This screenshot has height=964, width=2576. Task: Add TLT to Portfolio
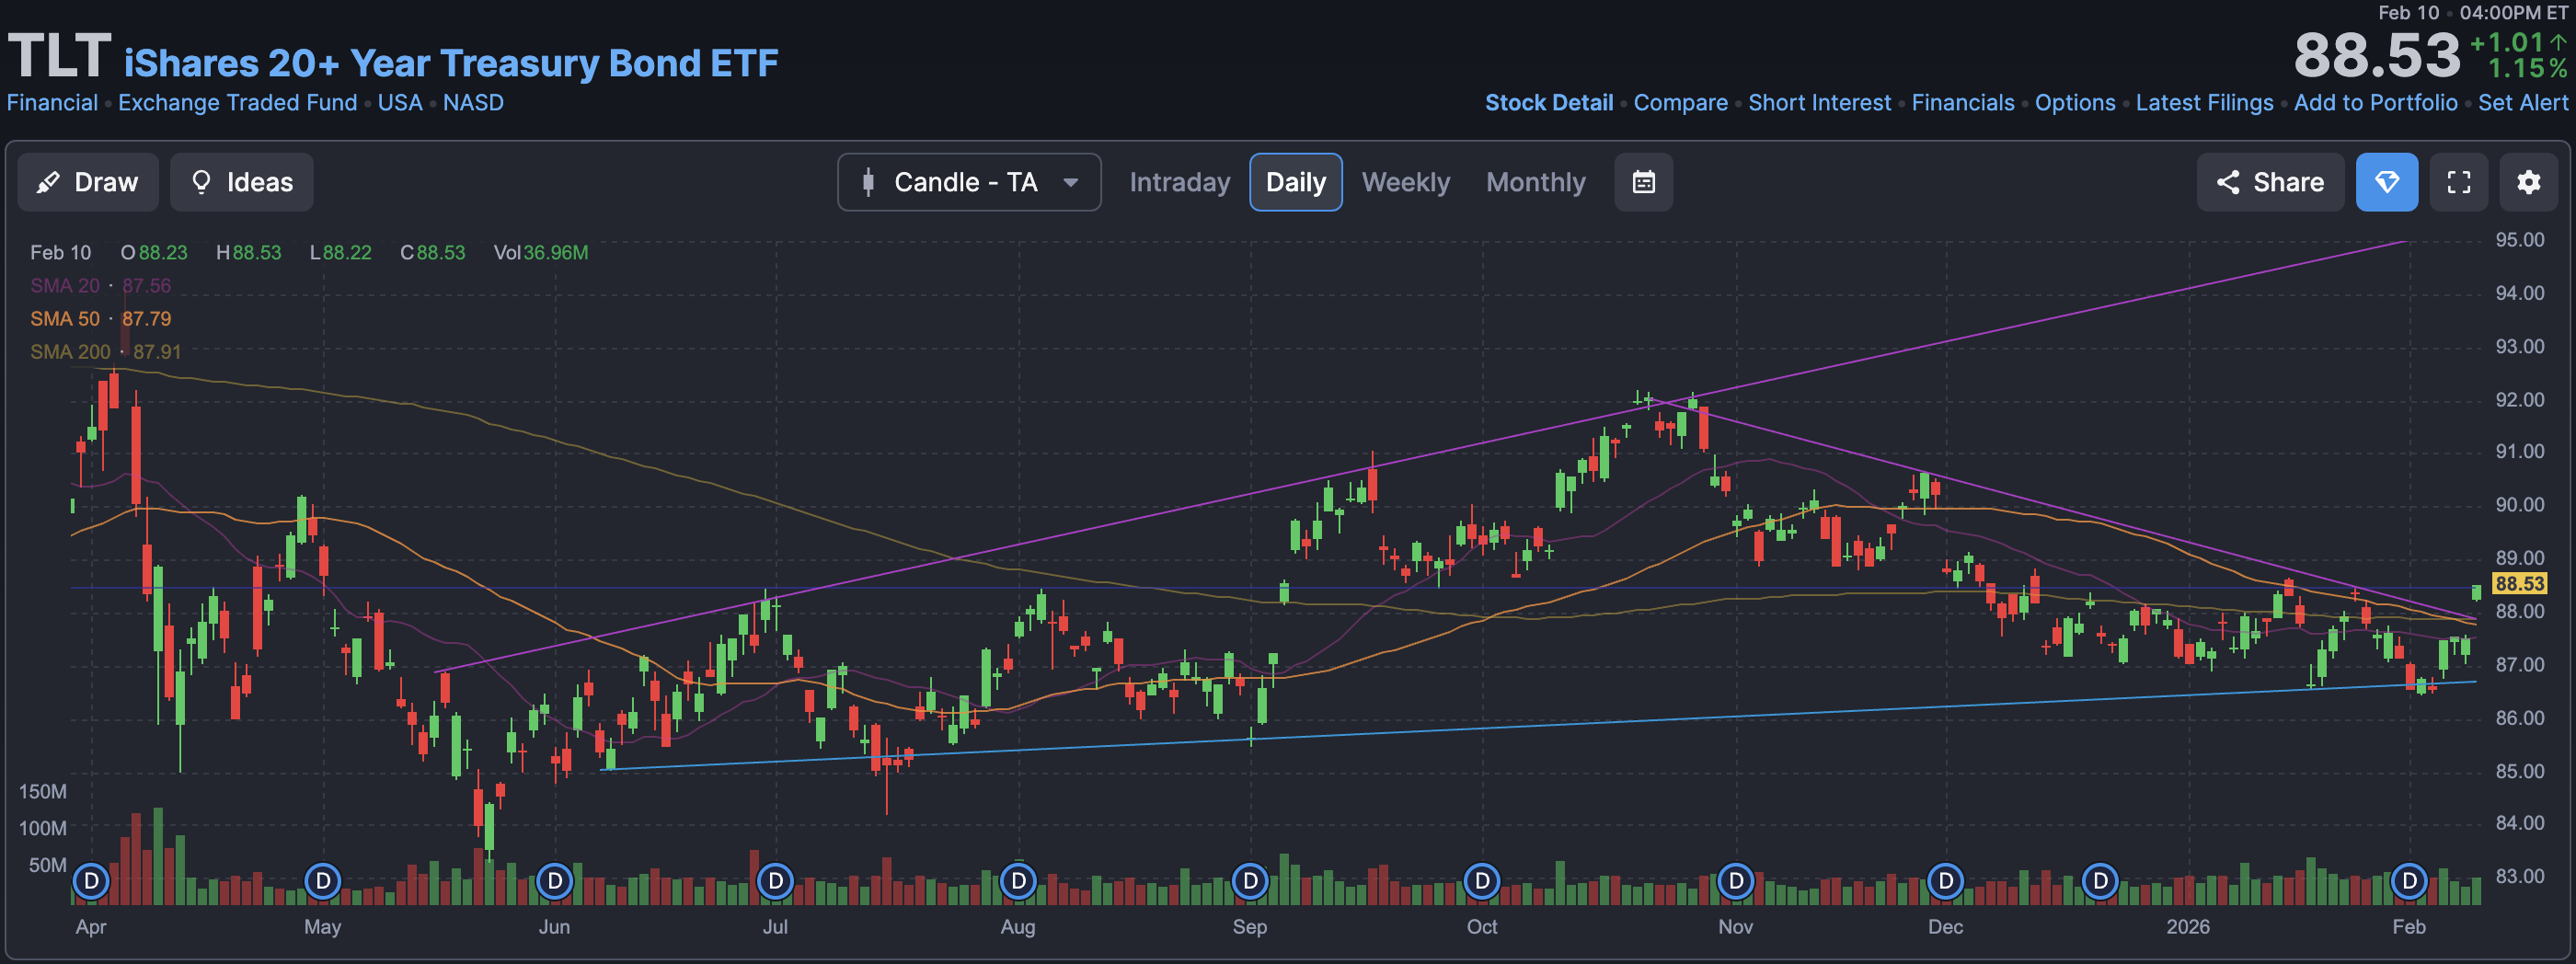click(2375, 103)
